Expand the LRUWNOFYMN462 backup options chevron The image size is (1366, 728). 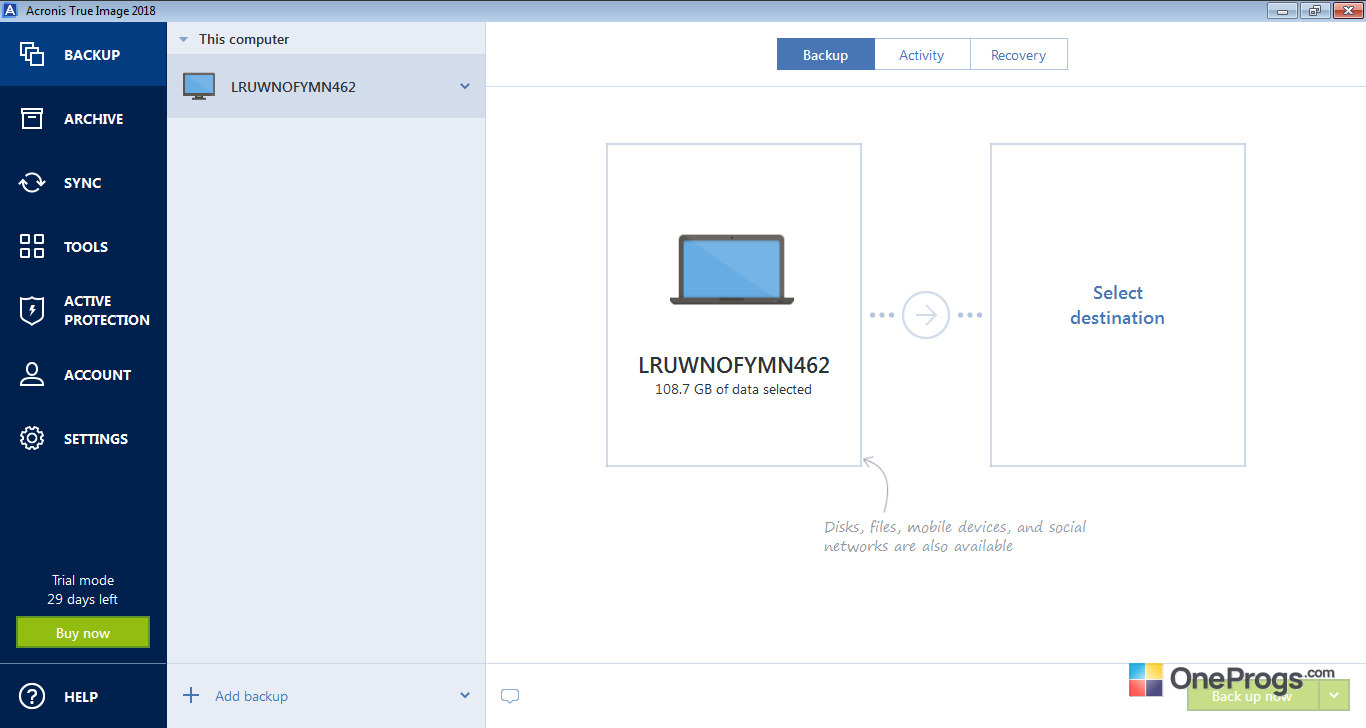465,86
